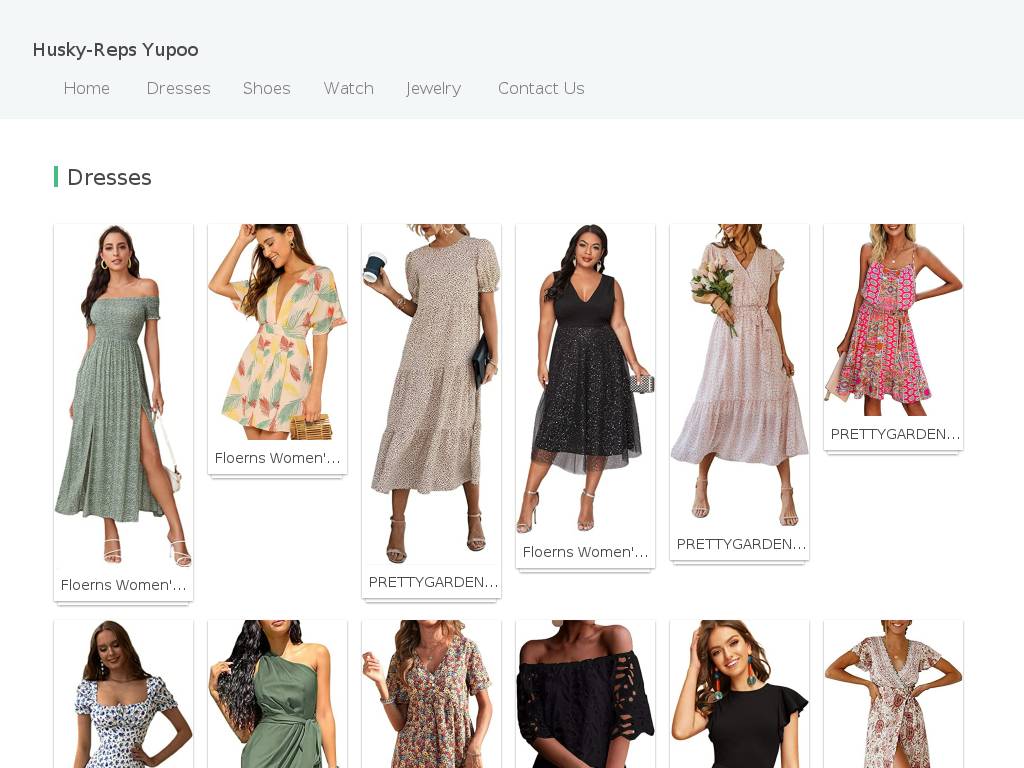Open the Dresses navigation item

click(x=178, y=88)
